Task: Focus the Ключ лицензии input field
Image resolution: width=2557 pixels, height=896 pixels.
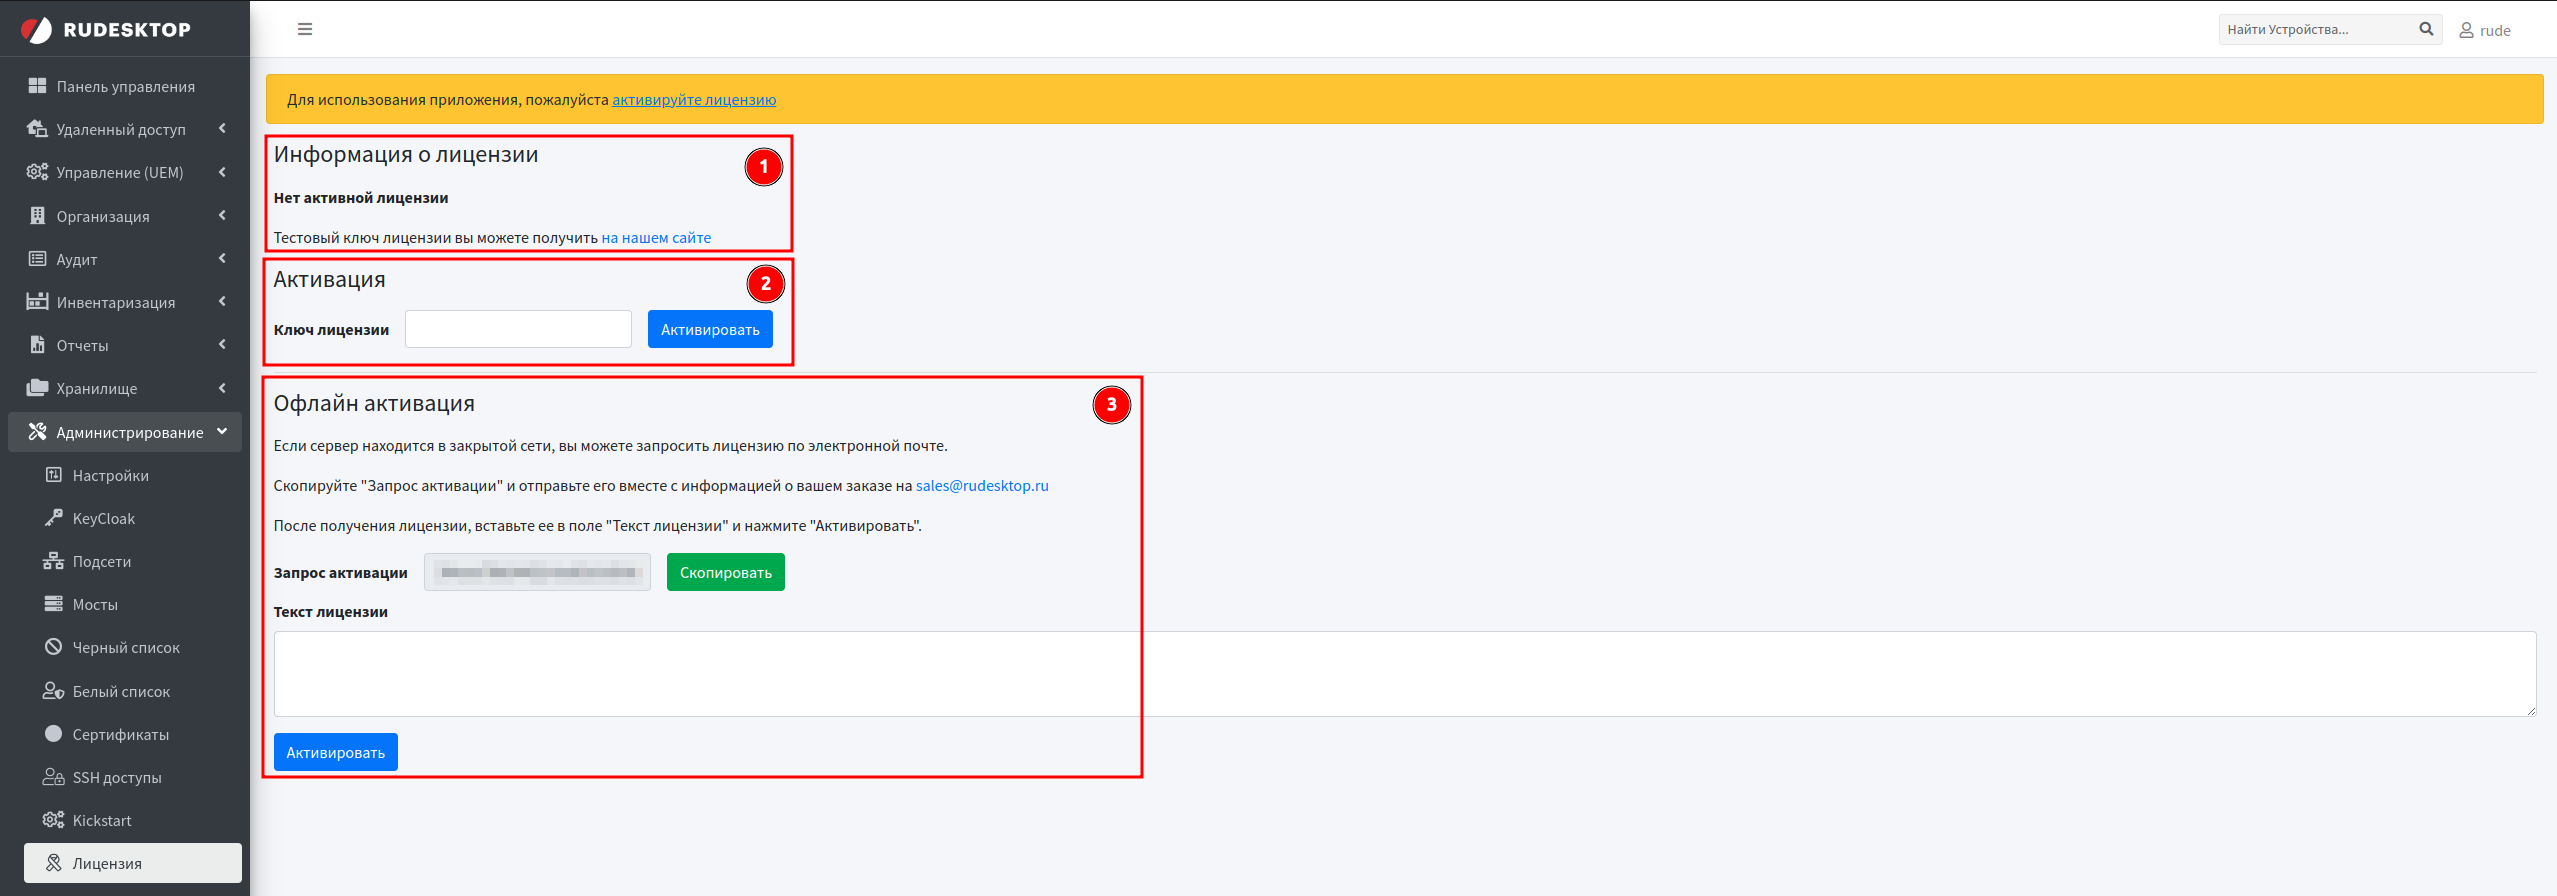Action: point(518,329)
